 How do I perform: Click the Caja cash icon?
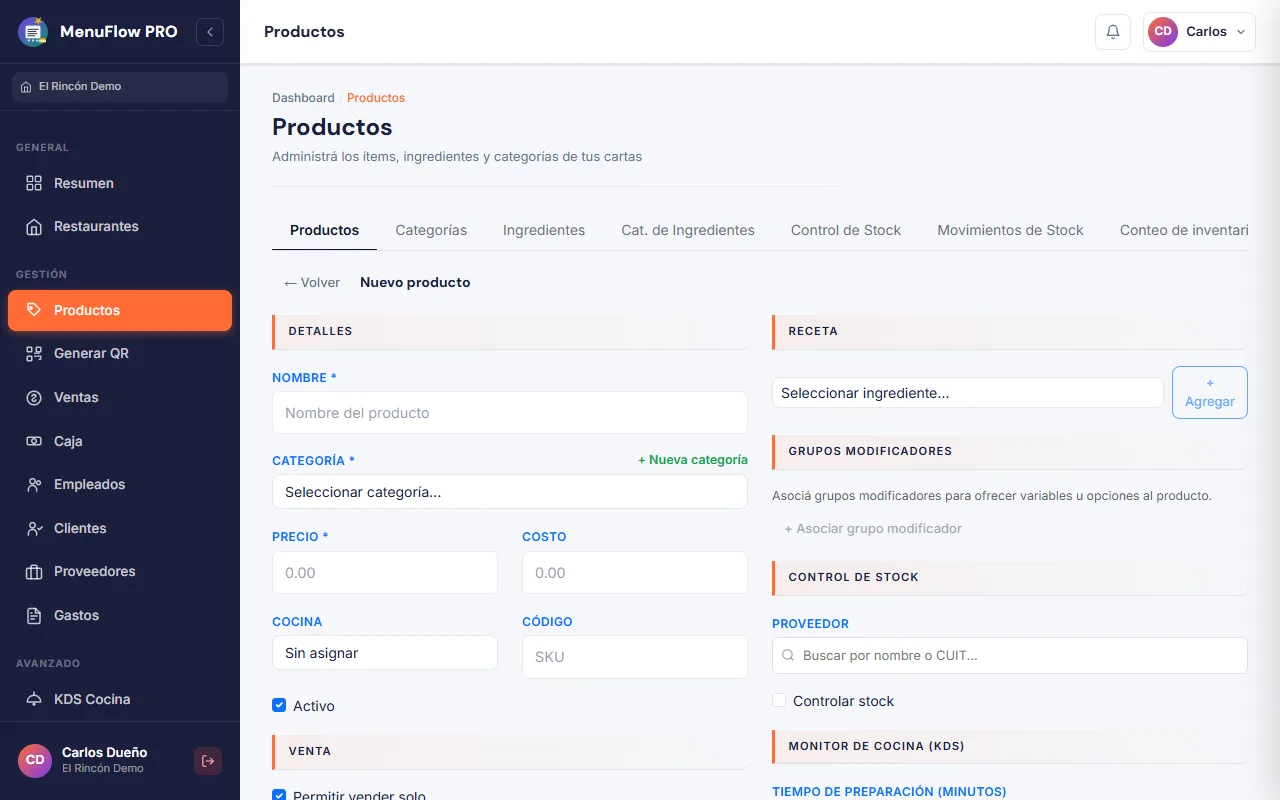tap(34, 441)
